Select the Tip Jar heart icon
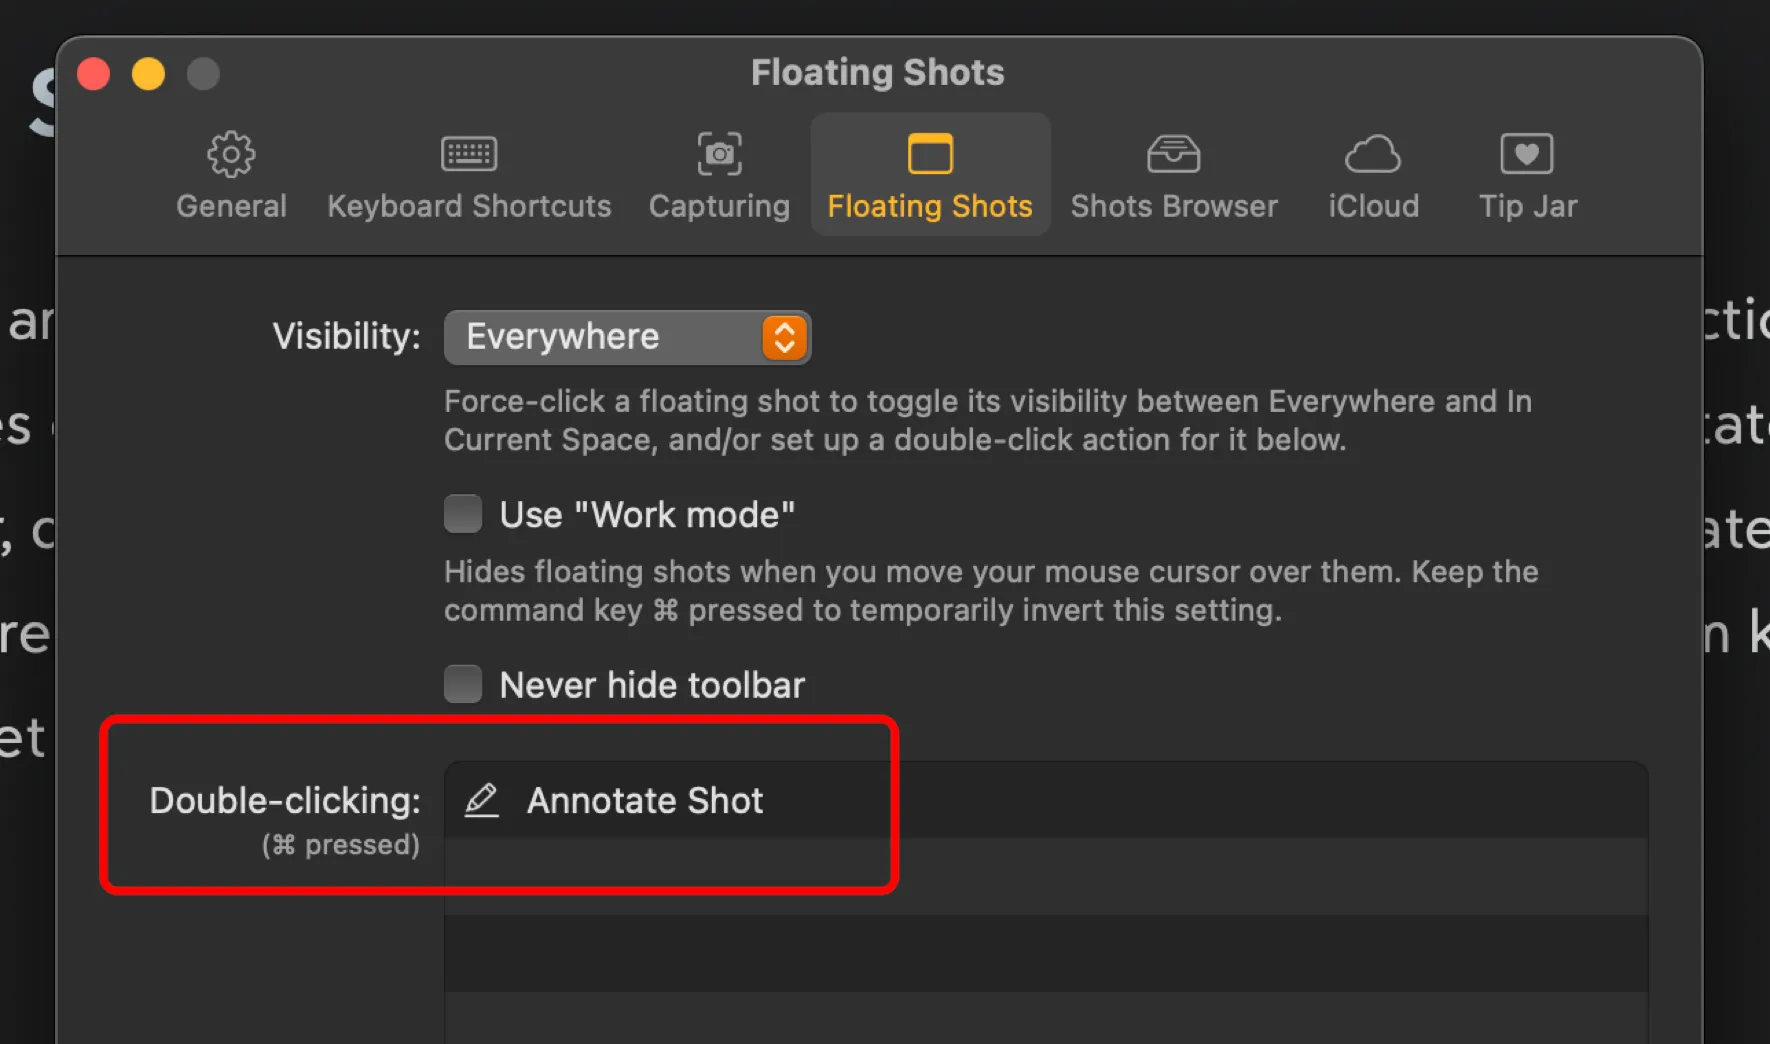The image size is (1770, 1044). (x=1527, y=153)
